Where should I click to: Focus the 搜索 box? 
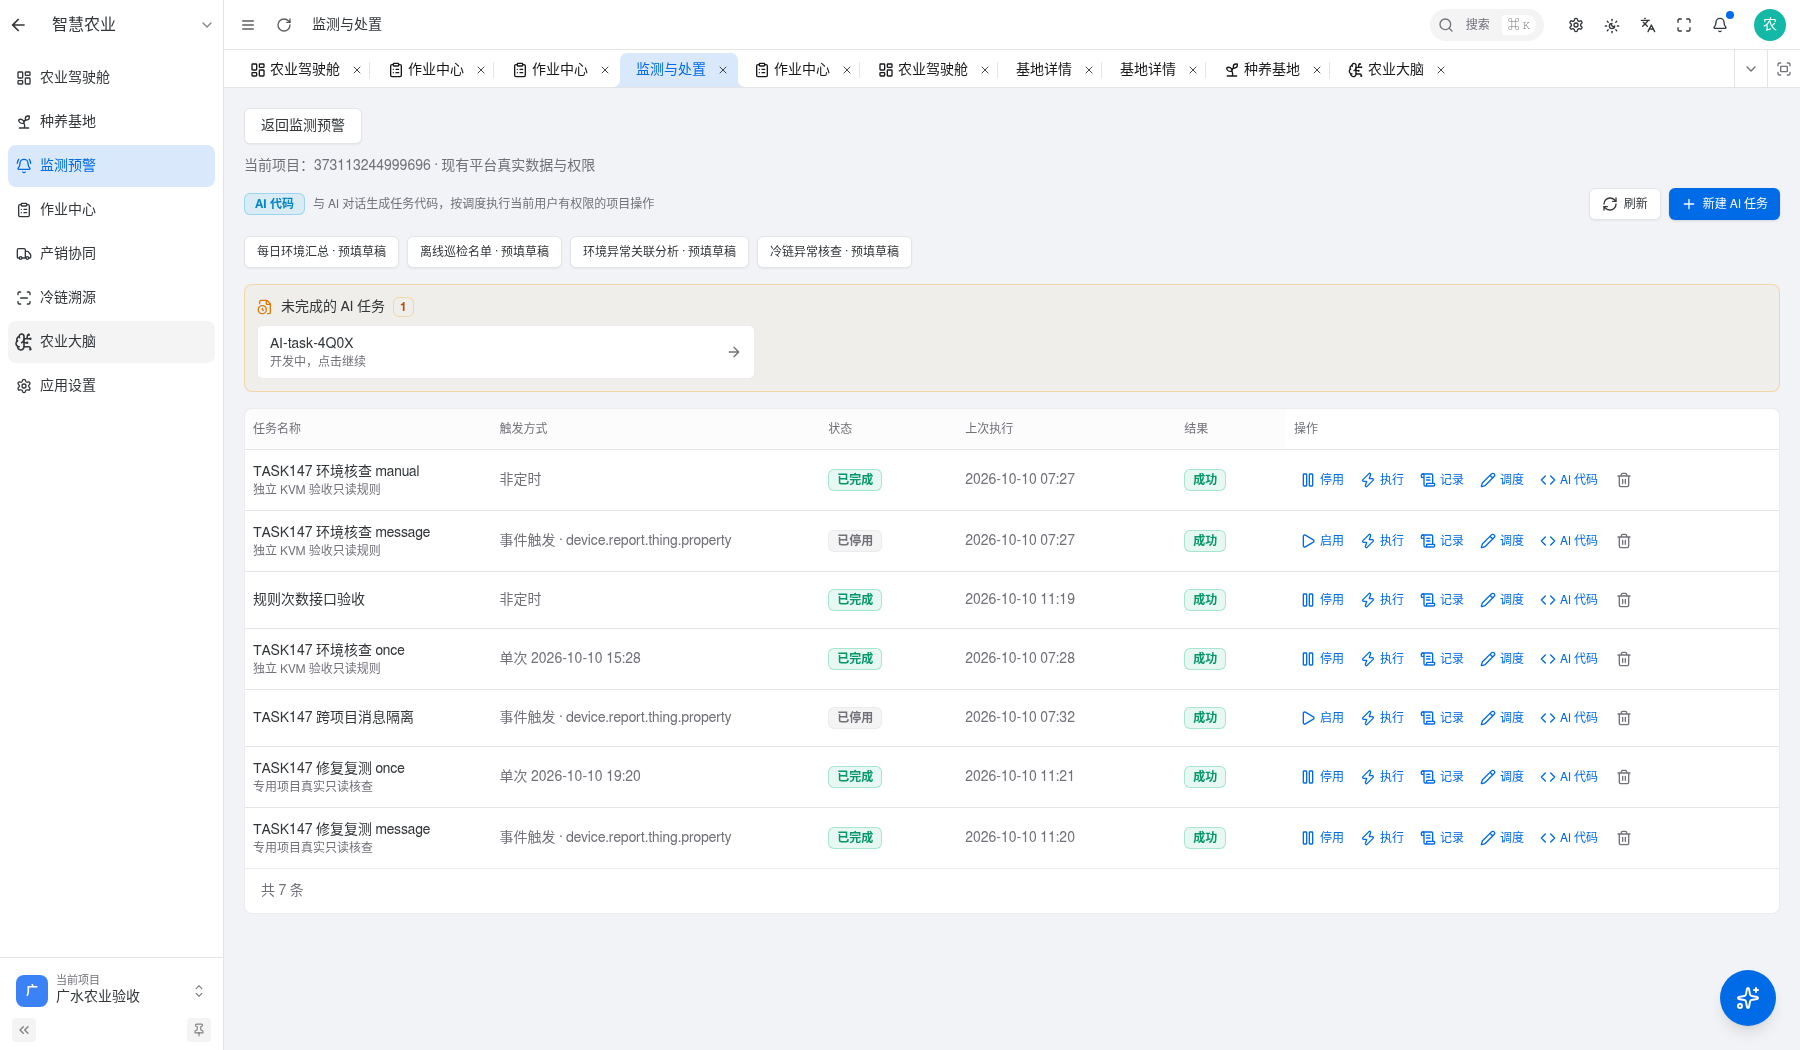tap(1487, 25)
